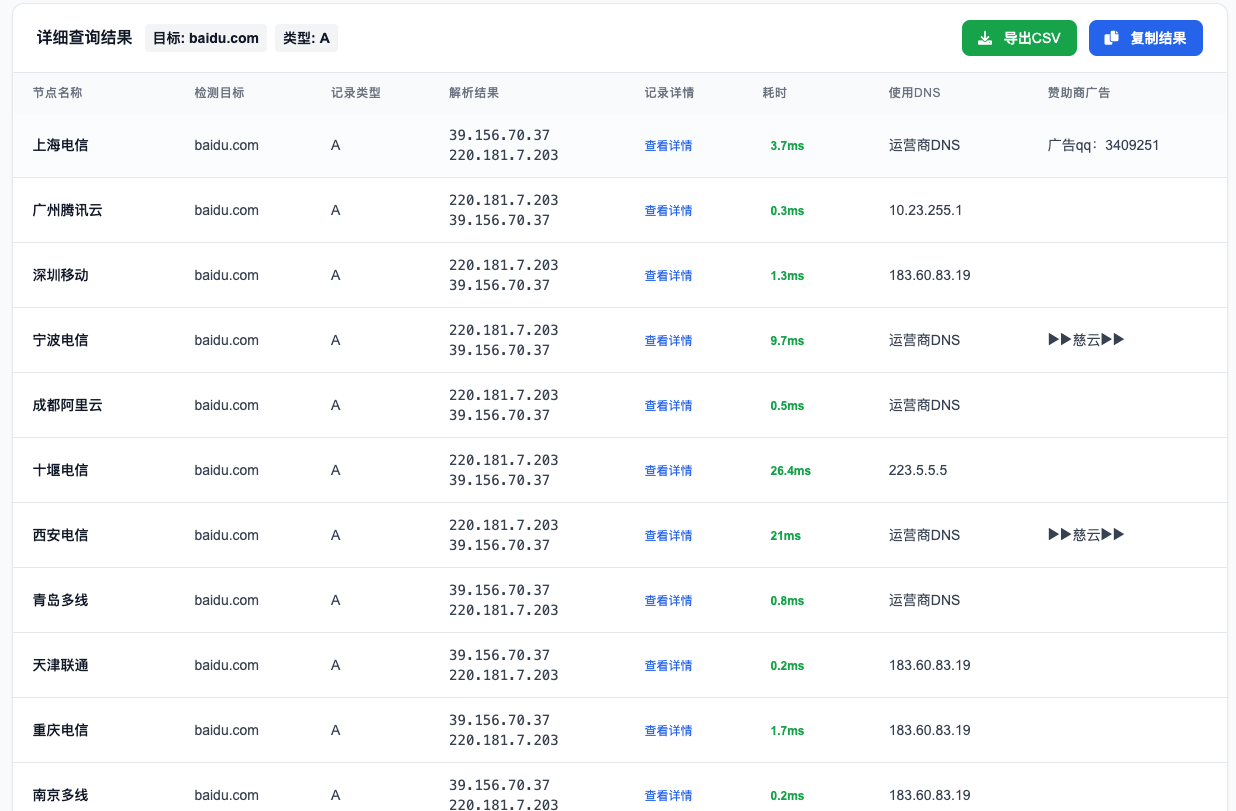
Task: Click the download icon on 导出CSV
Action: [x=985, y=38]
